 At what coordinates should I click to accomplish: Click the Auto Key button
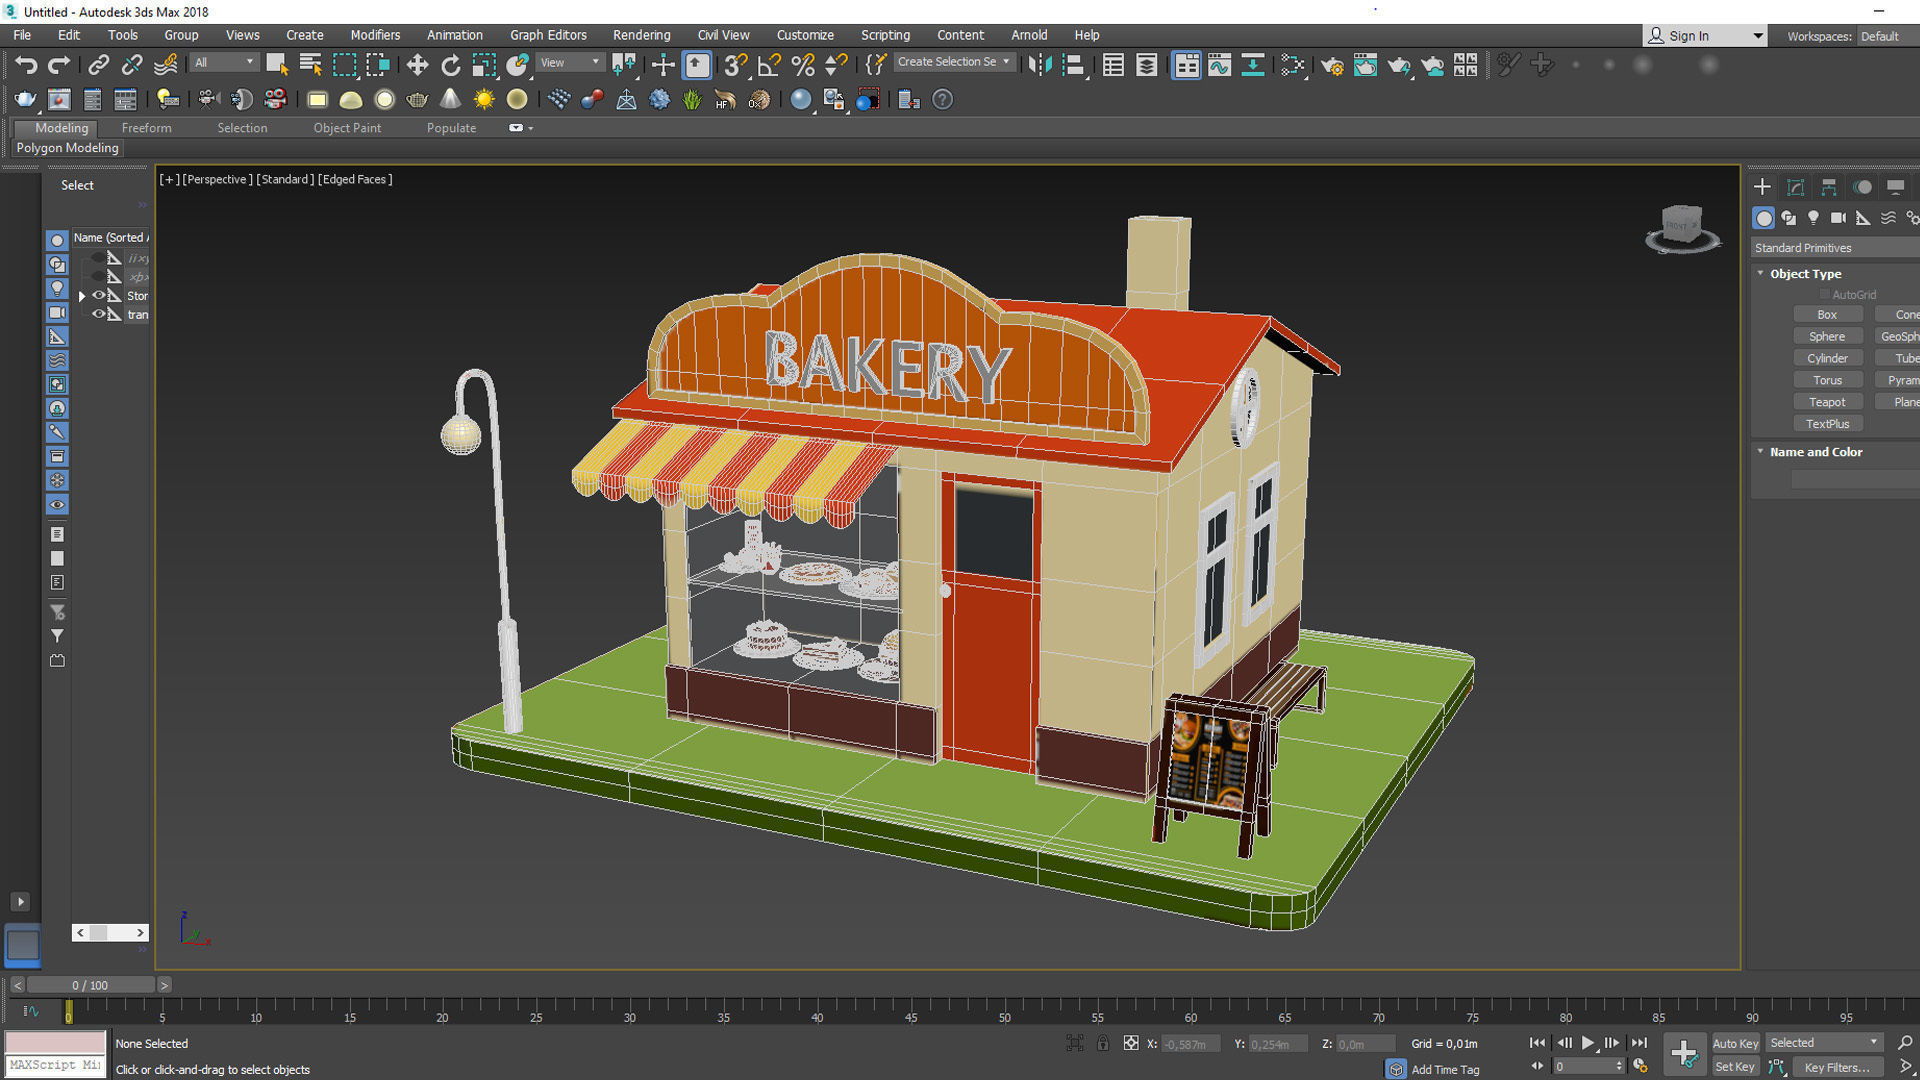point(1735,1043)
